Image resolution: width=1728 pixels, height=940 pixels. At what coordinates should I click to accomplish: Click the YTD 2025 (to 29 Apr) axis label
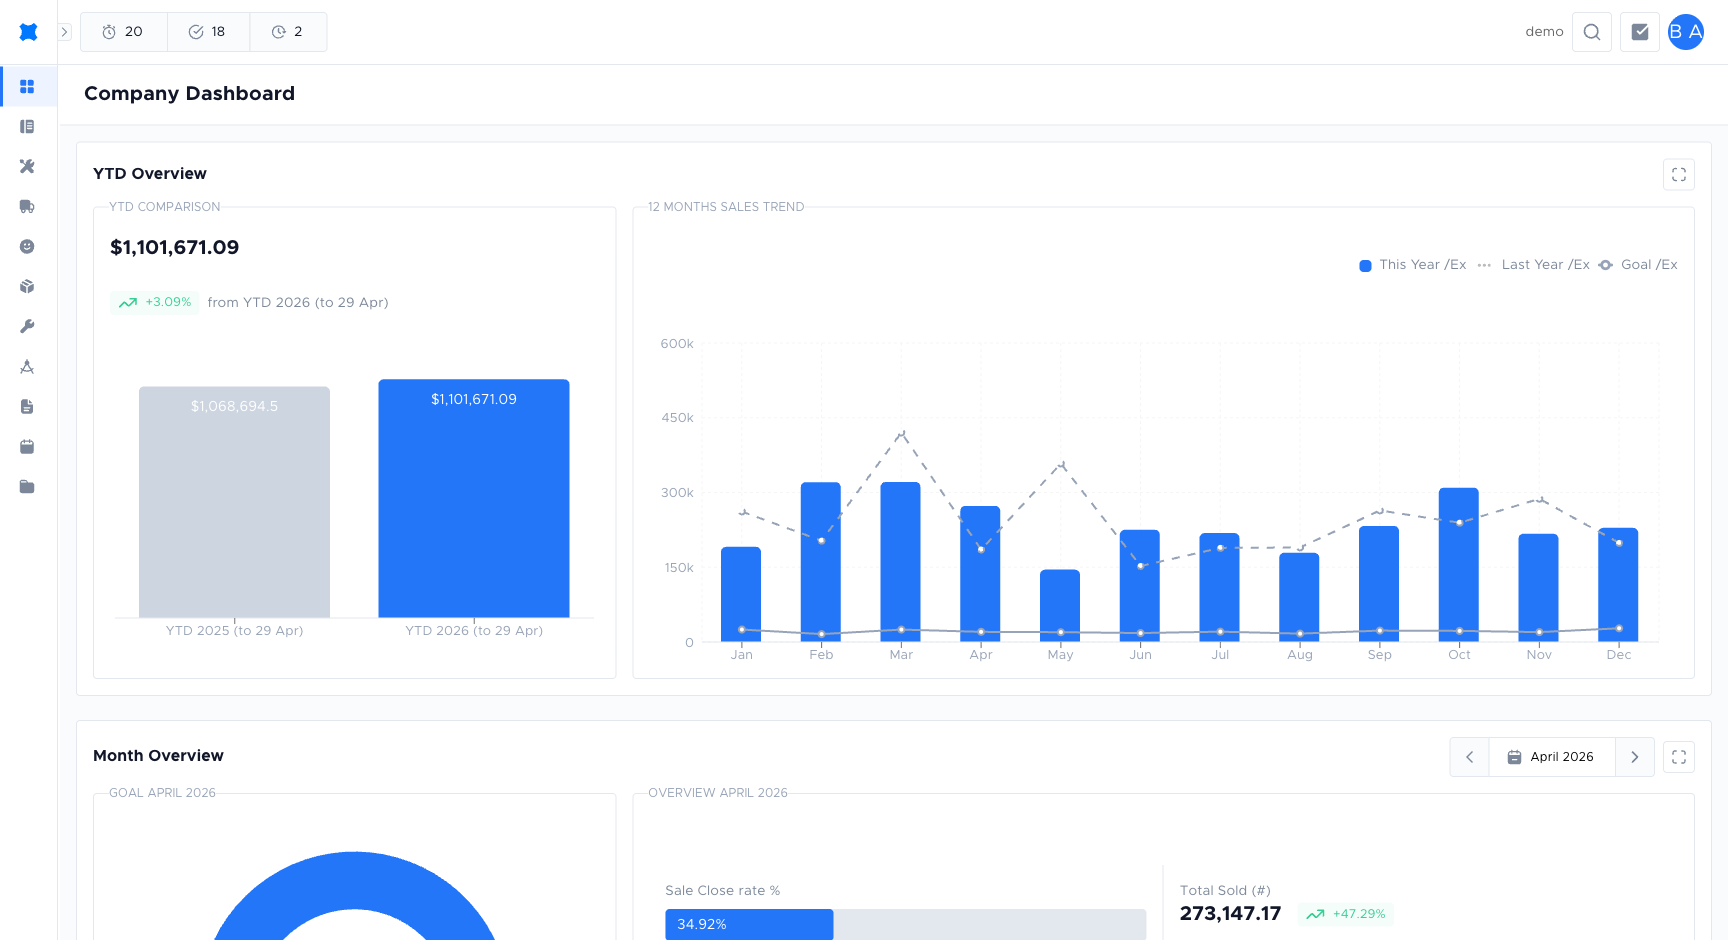click(x=234, y=631)
